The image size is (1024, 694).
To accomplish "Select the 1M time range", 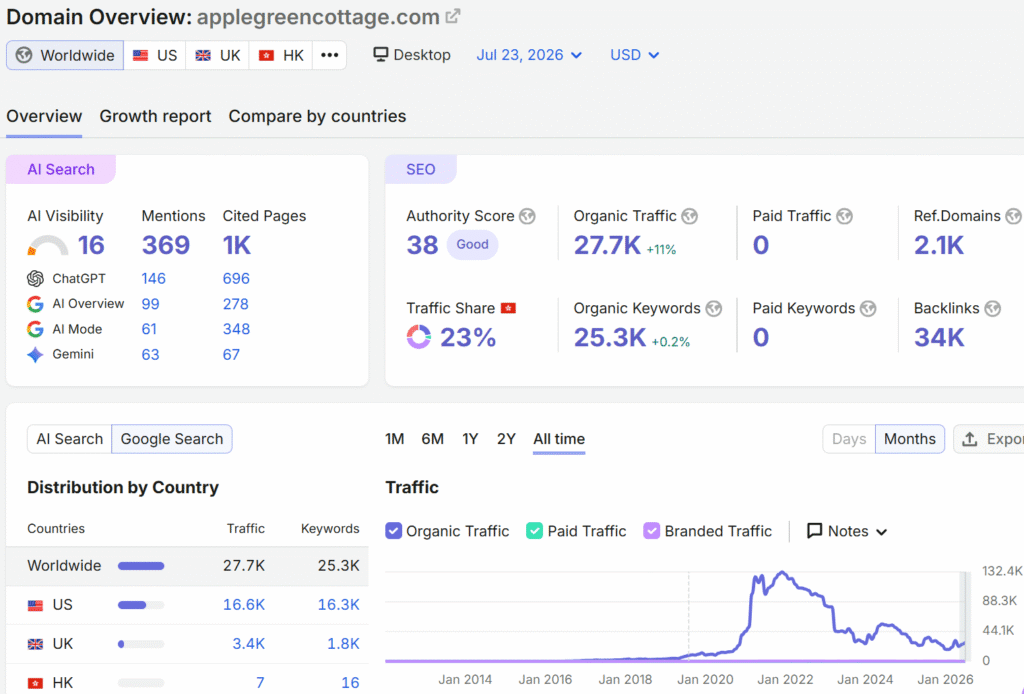I will [394, 439].
